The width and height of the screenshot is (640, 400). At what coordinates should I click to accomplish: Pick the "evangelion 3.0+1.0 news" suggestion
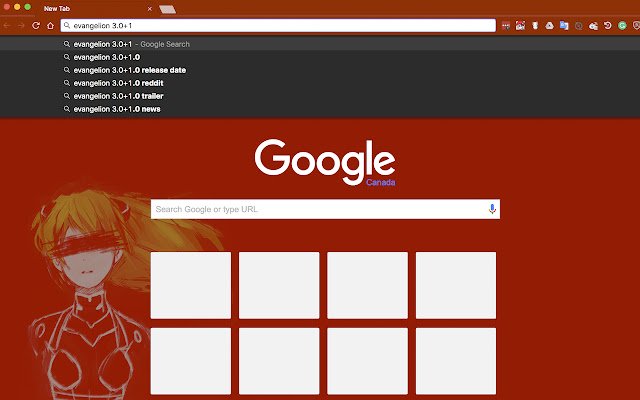click(320, 109)
